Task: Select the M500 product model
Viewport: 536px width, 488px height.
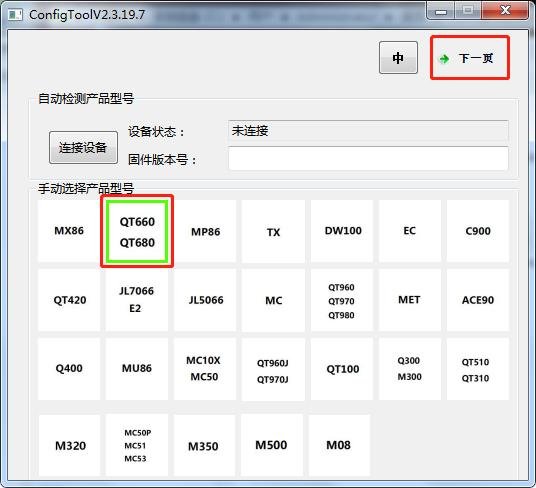Action: (x=272, y=445)
